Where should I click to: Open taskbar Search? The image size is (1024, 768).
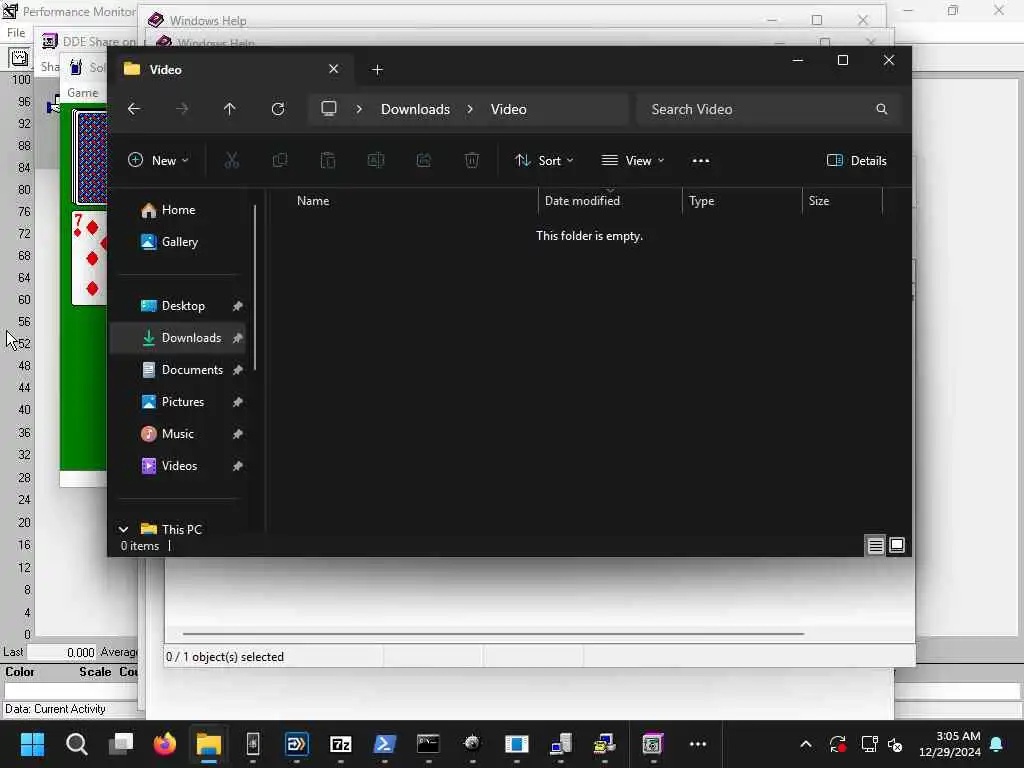(76, 744)
